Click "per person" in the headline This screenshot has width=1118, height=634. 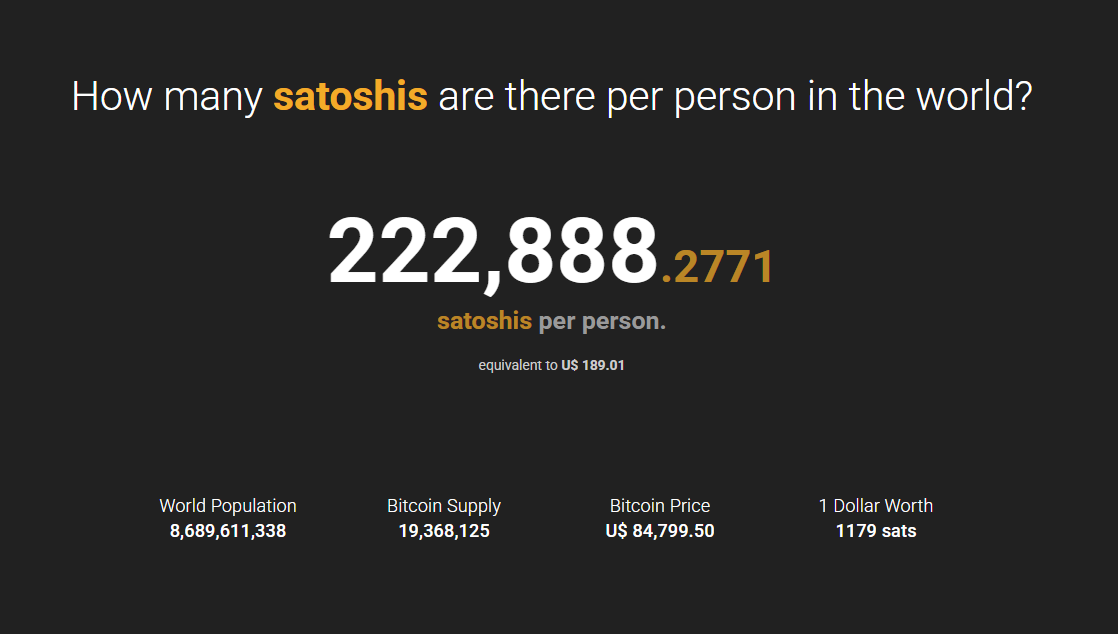(701, 98)
